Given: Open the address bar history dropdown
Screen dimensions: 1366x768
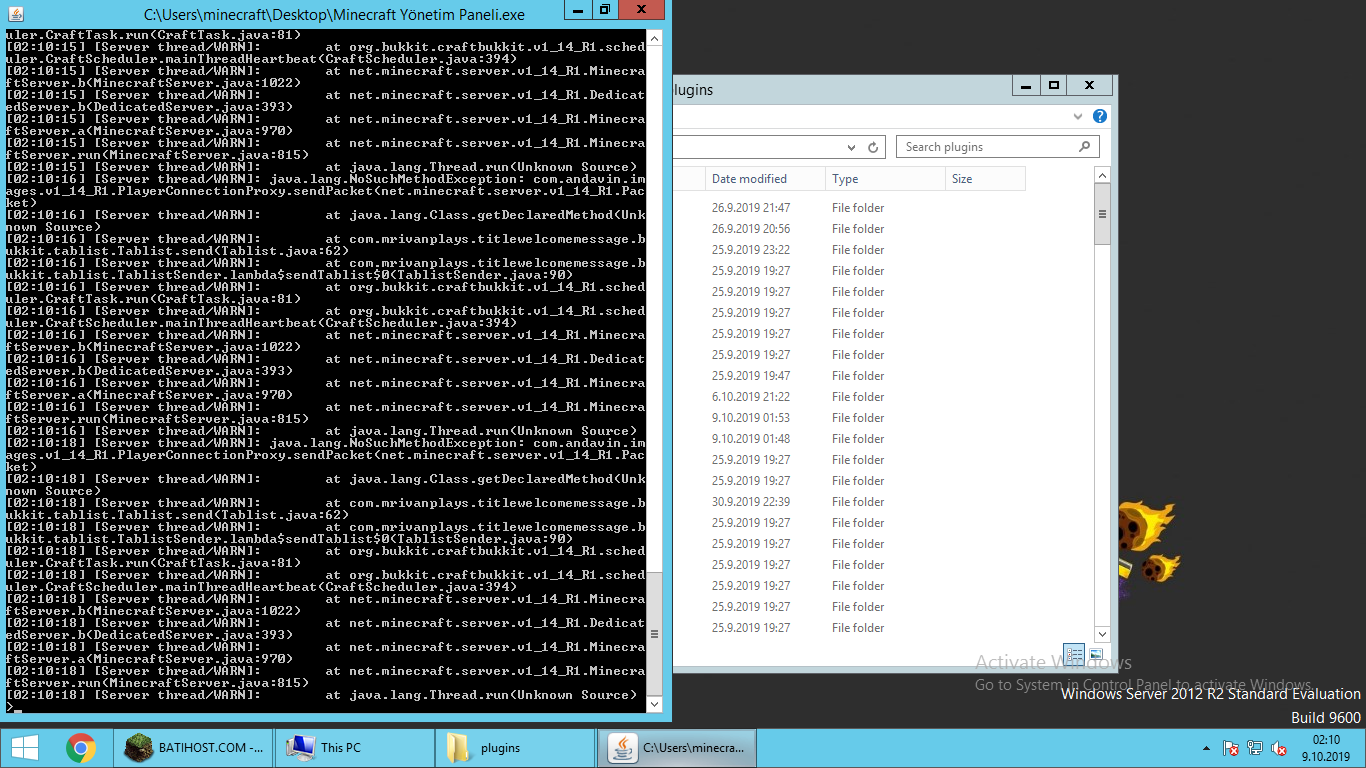Looking at the screenshot, I should [851, 147].
